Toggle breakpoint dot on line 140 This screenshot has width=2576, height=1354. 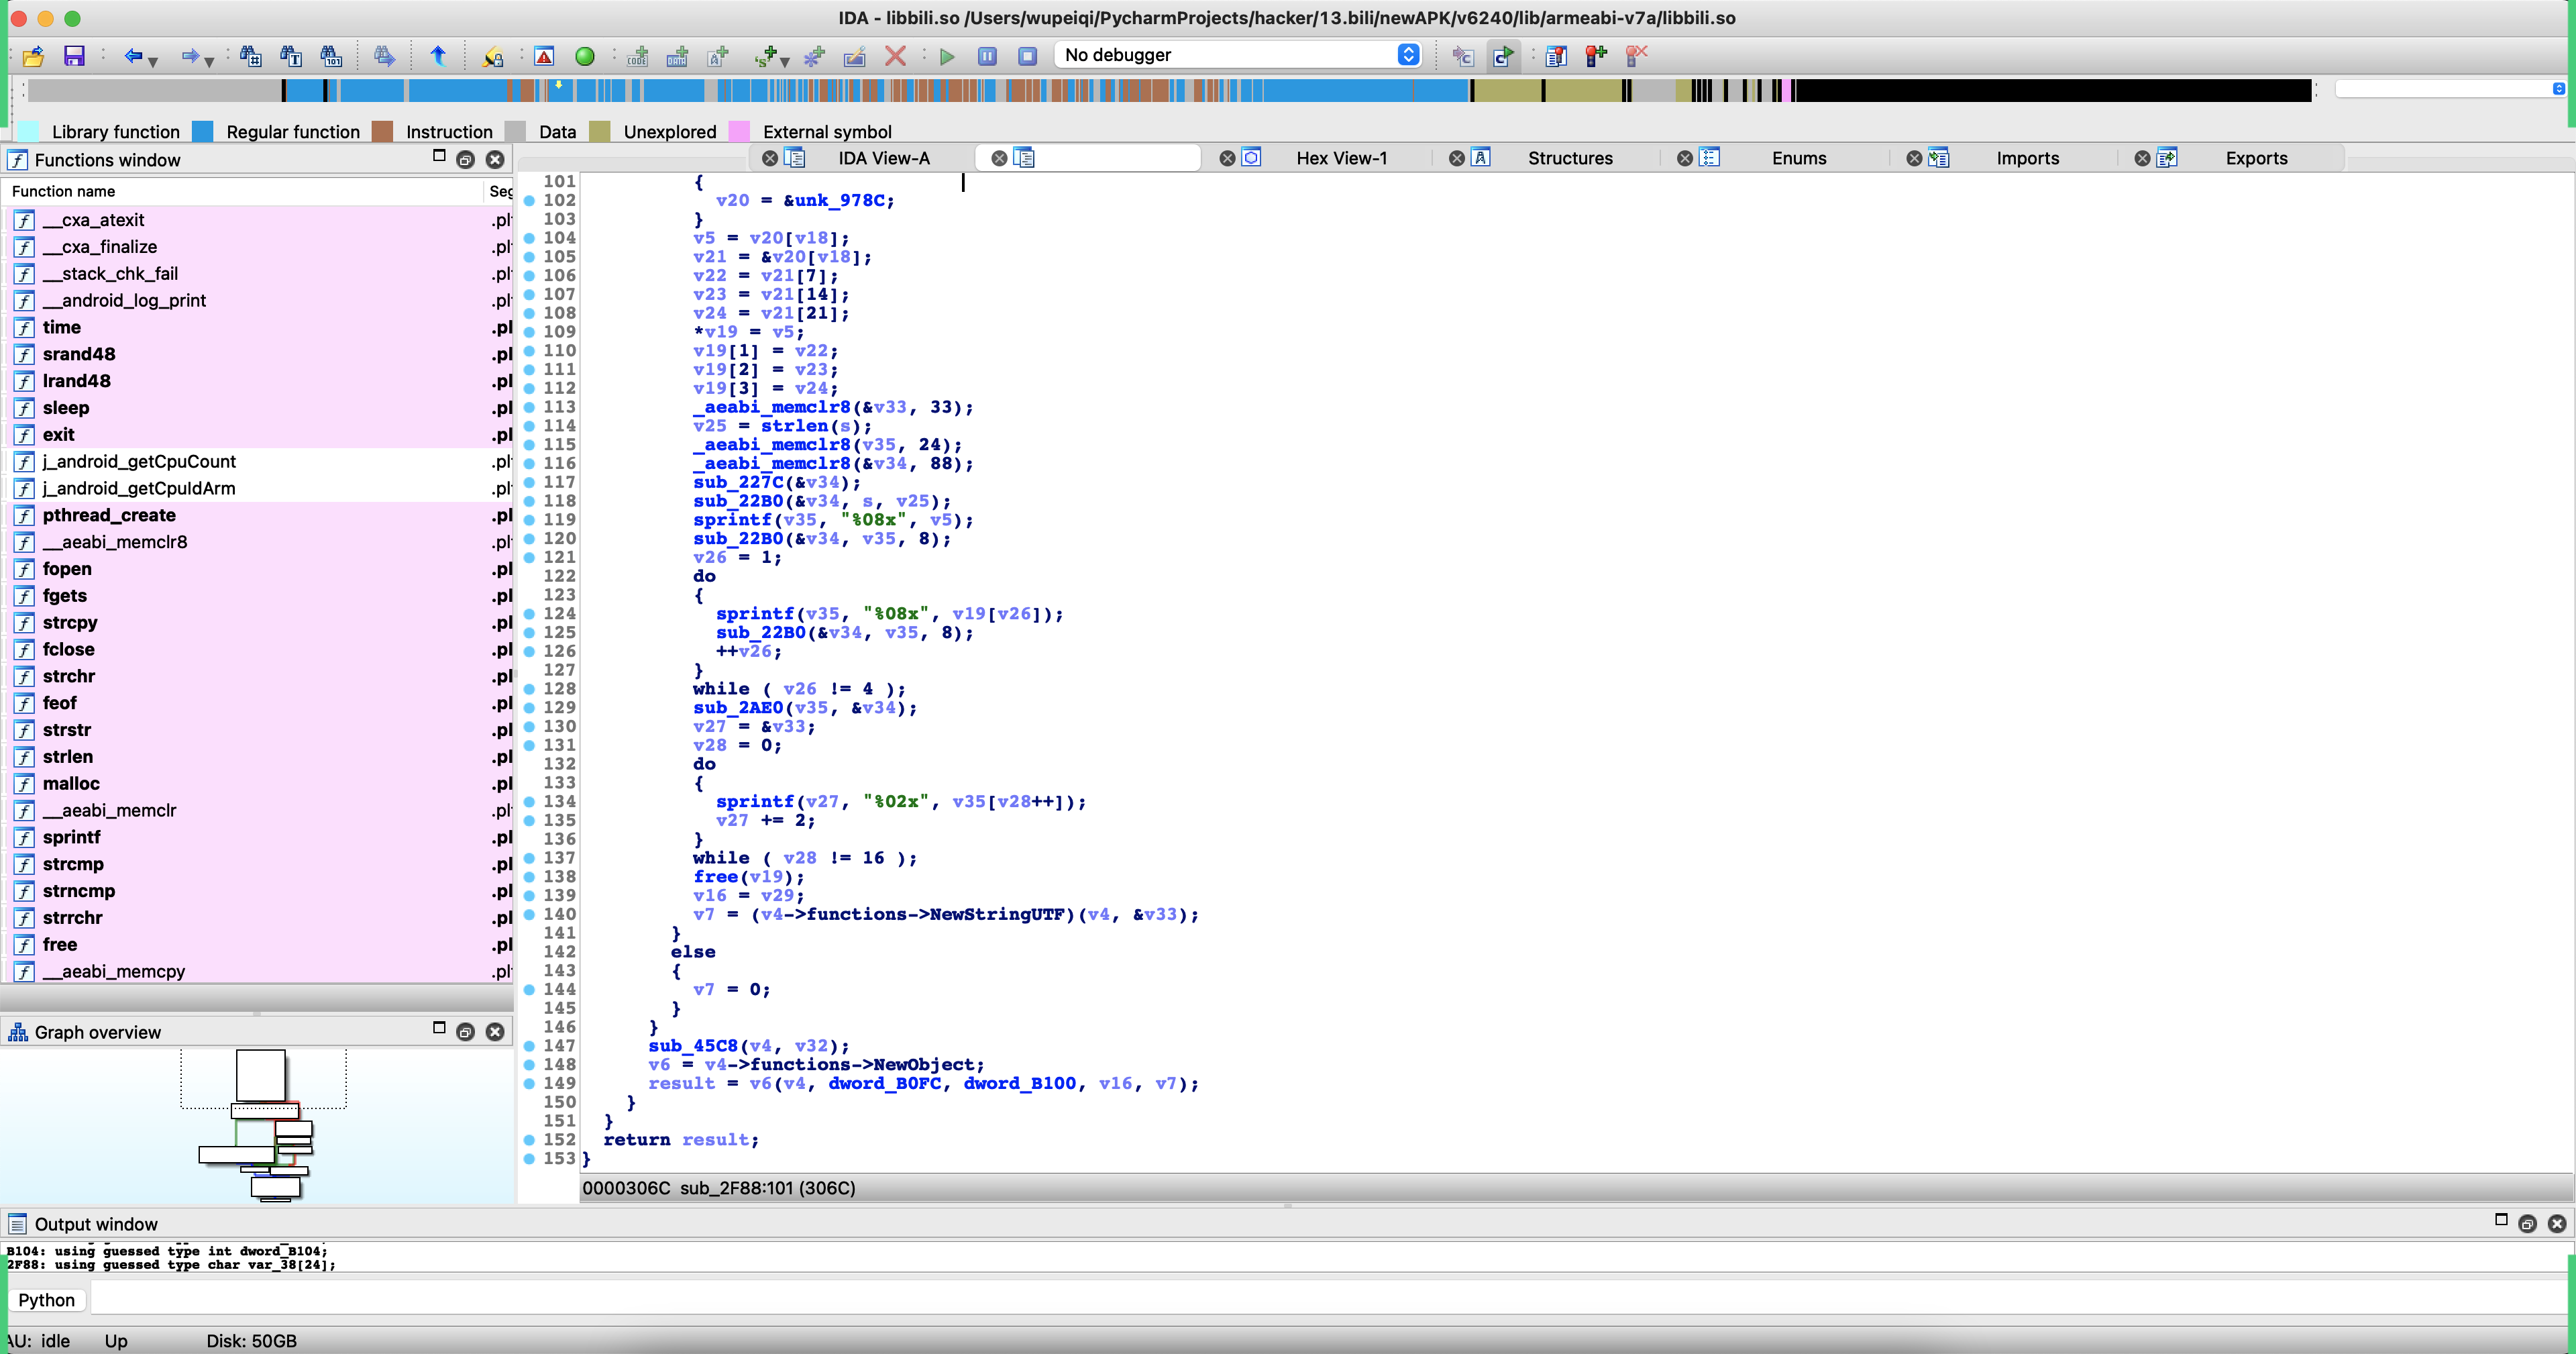point(529,914)
